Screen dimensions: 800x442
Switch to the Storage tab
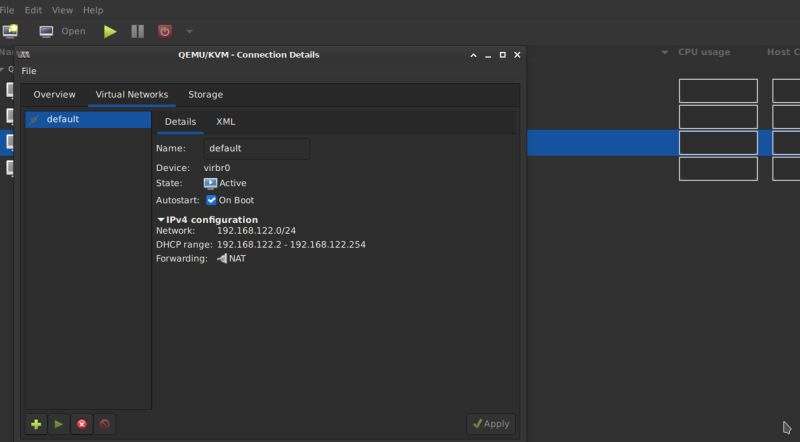tap(206, 94)
